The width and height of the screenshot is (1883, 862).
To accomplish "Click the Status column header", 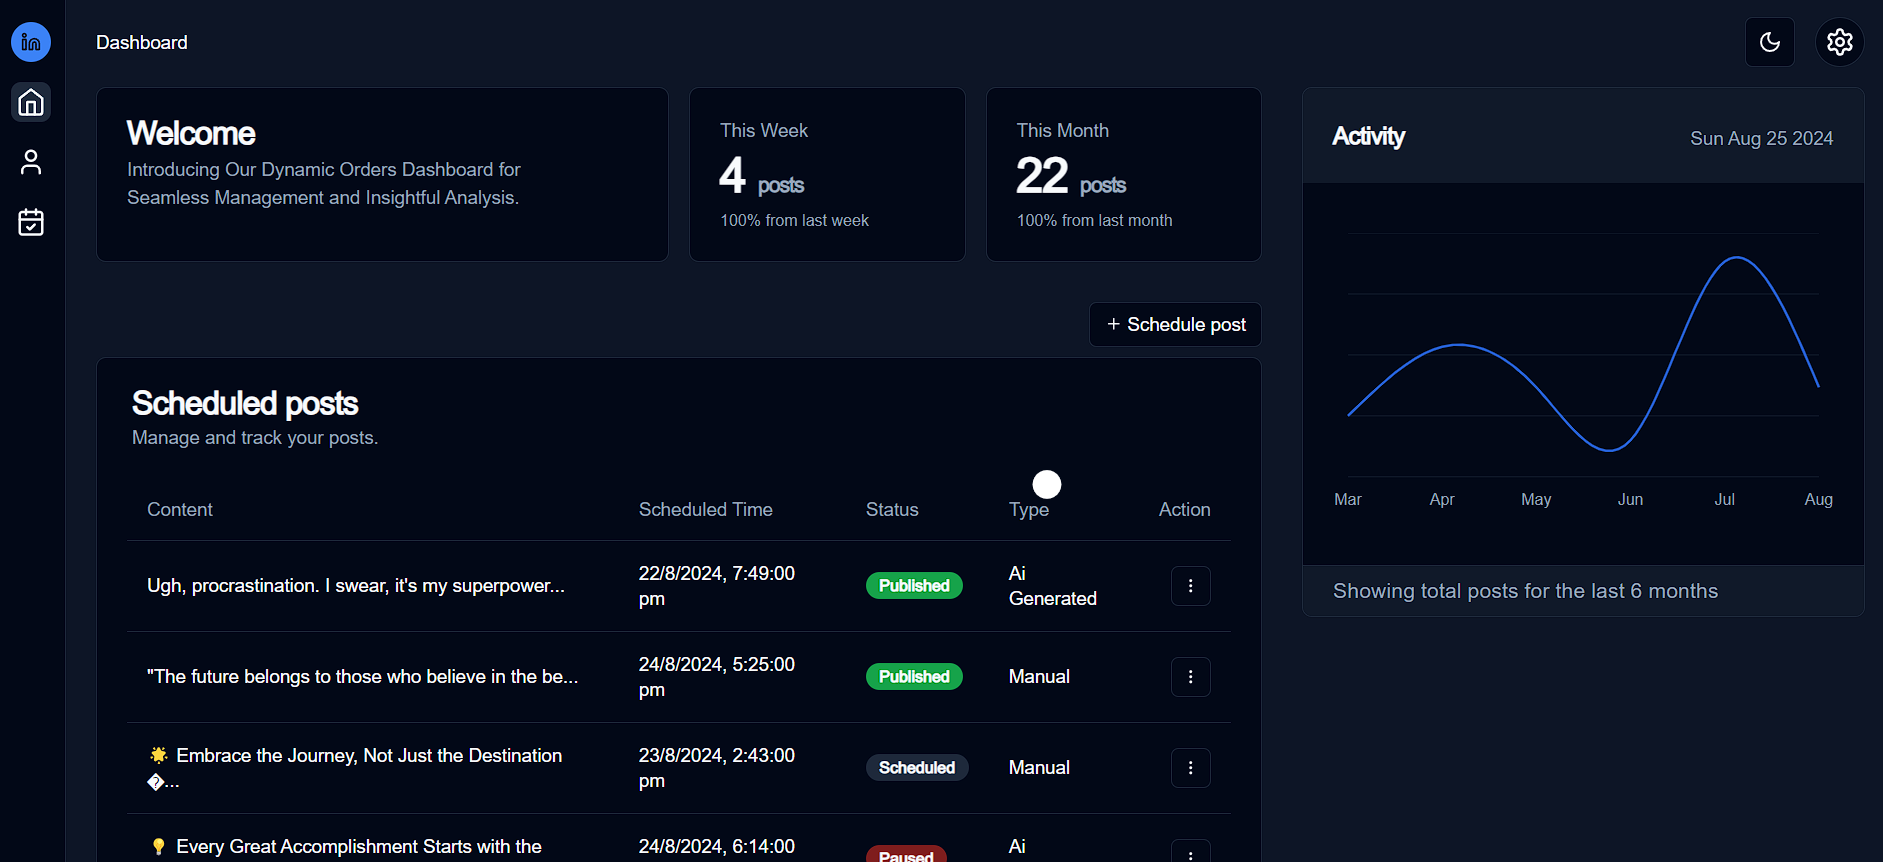I will point(892,510).
